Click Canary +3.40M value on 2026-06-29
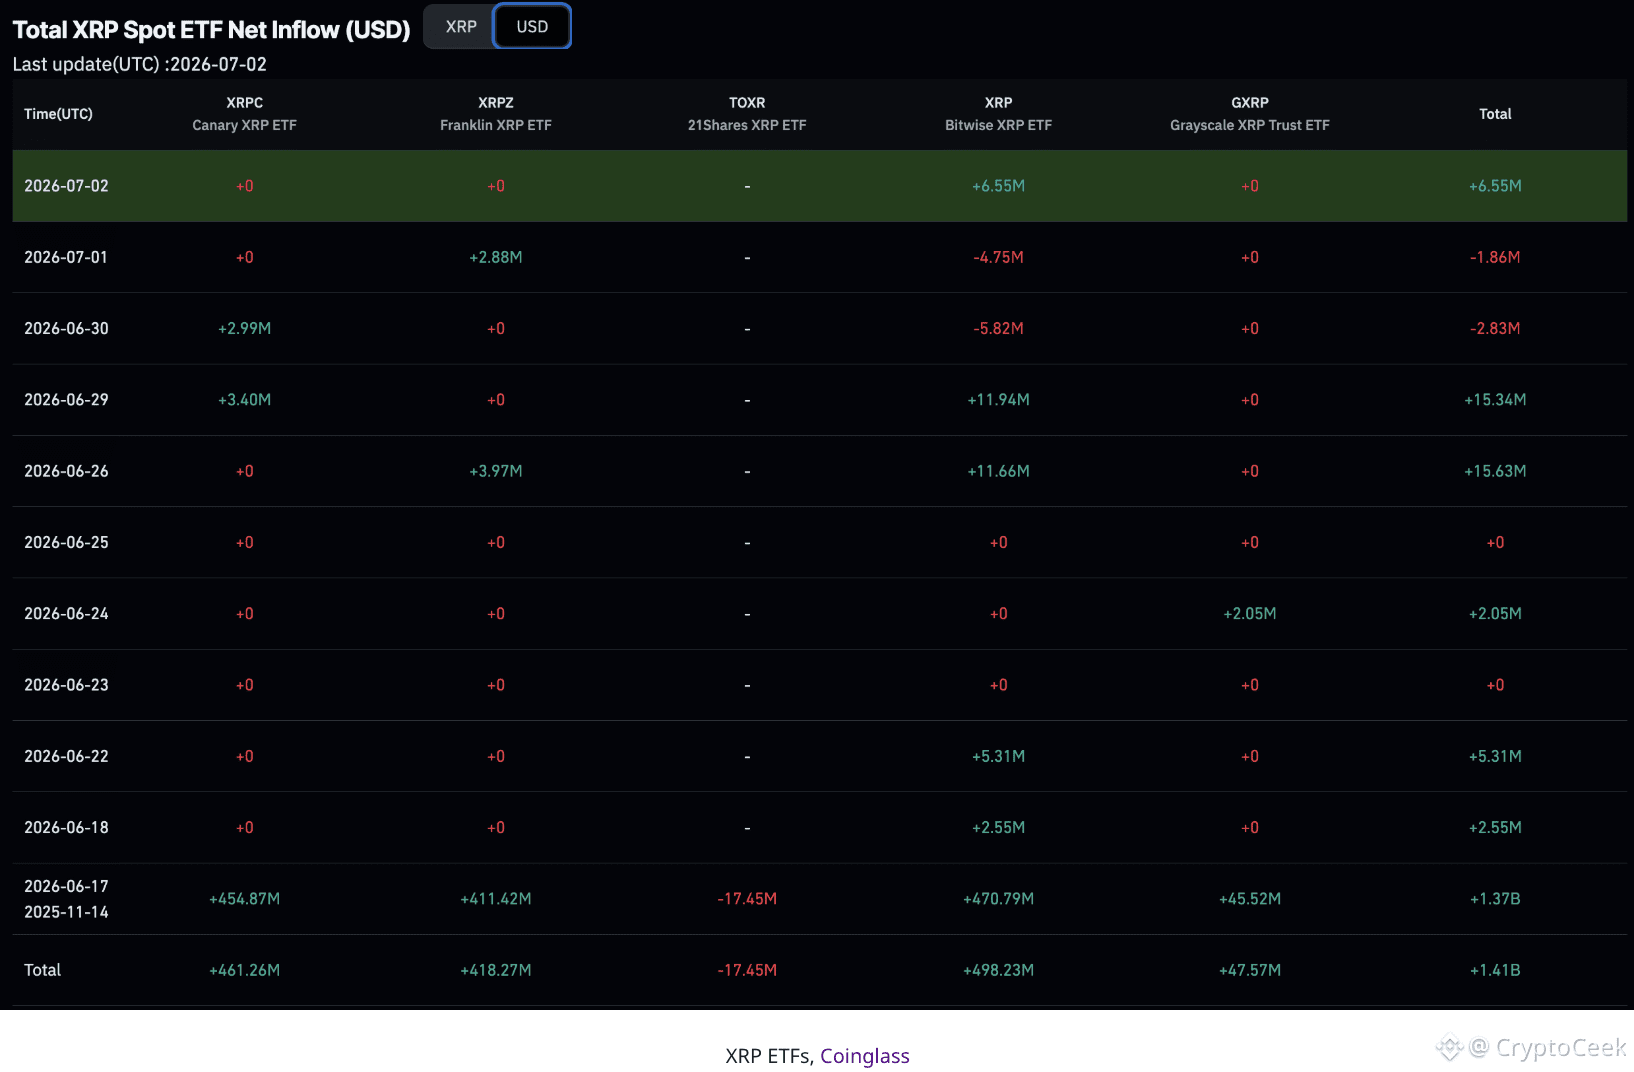 click(245, 400)
